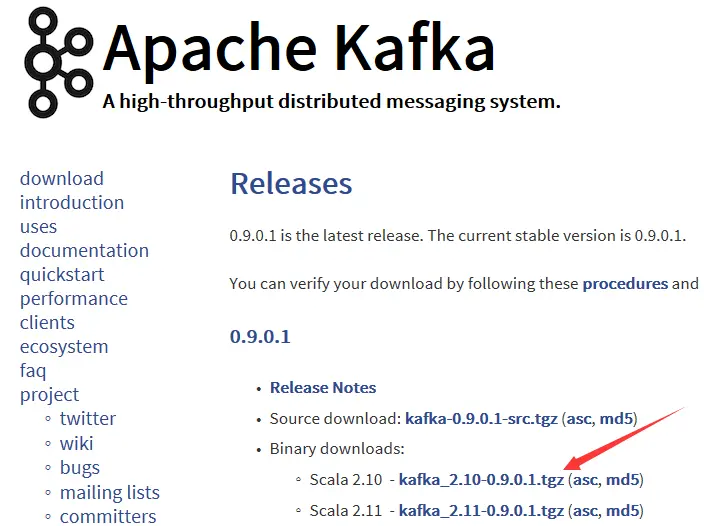
Task: Click the latest release sentence text
Action: 326,236
